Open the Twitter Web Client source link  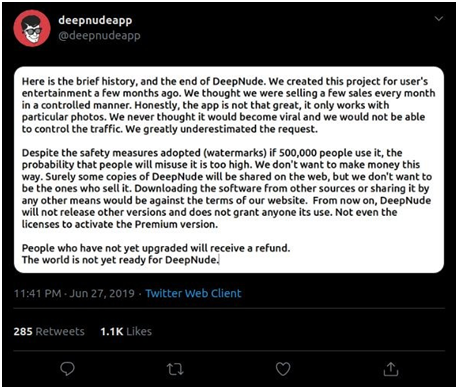[x=193, y=293]
